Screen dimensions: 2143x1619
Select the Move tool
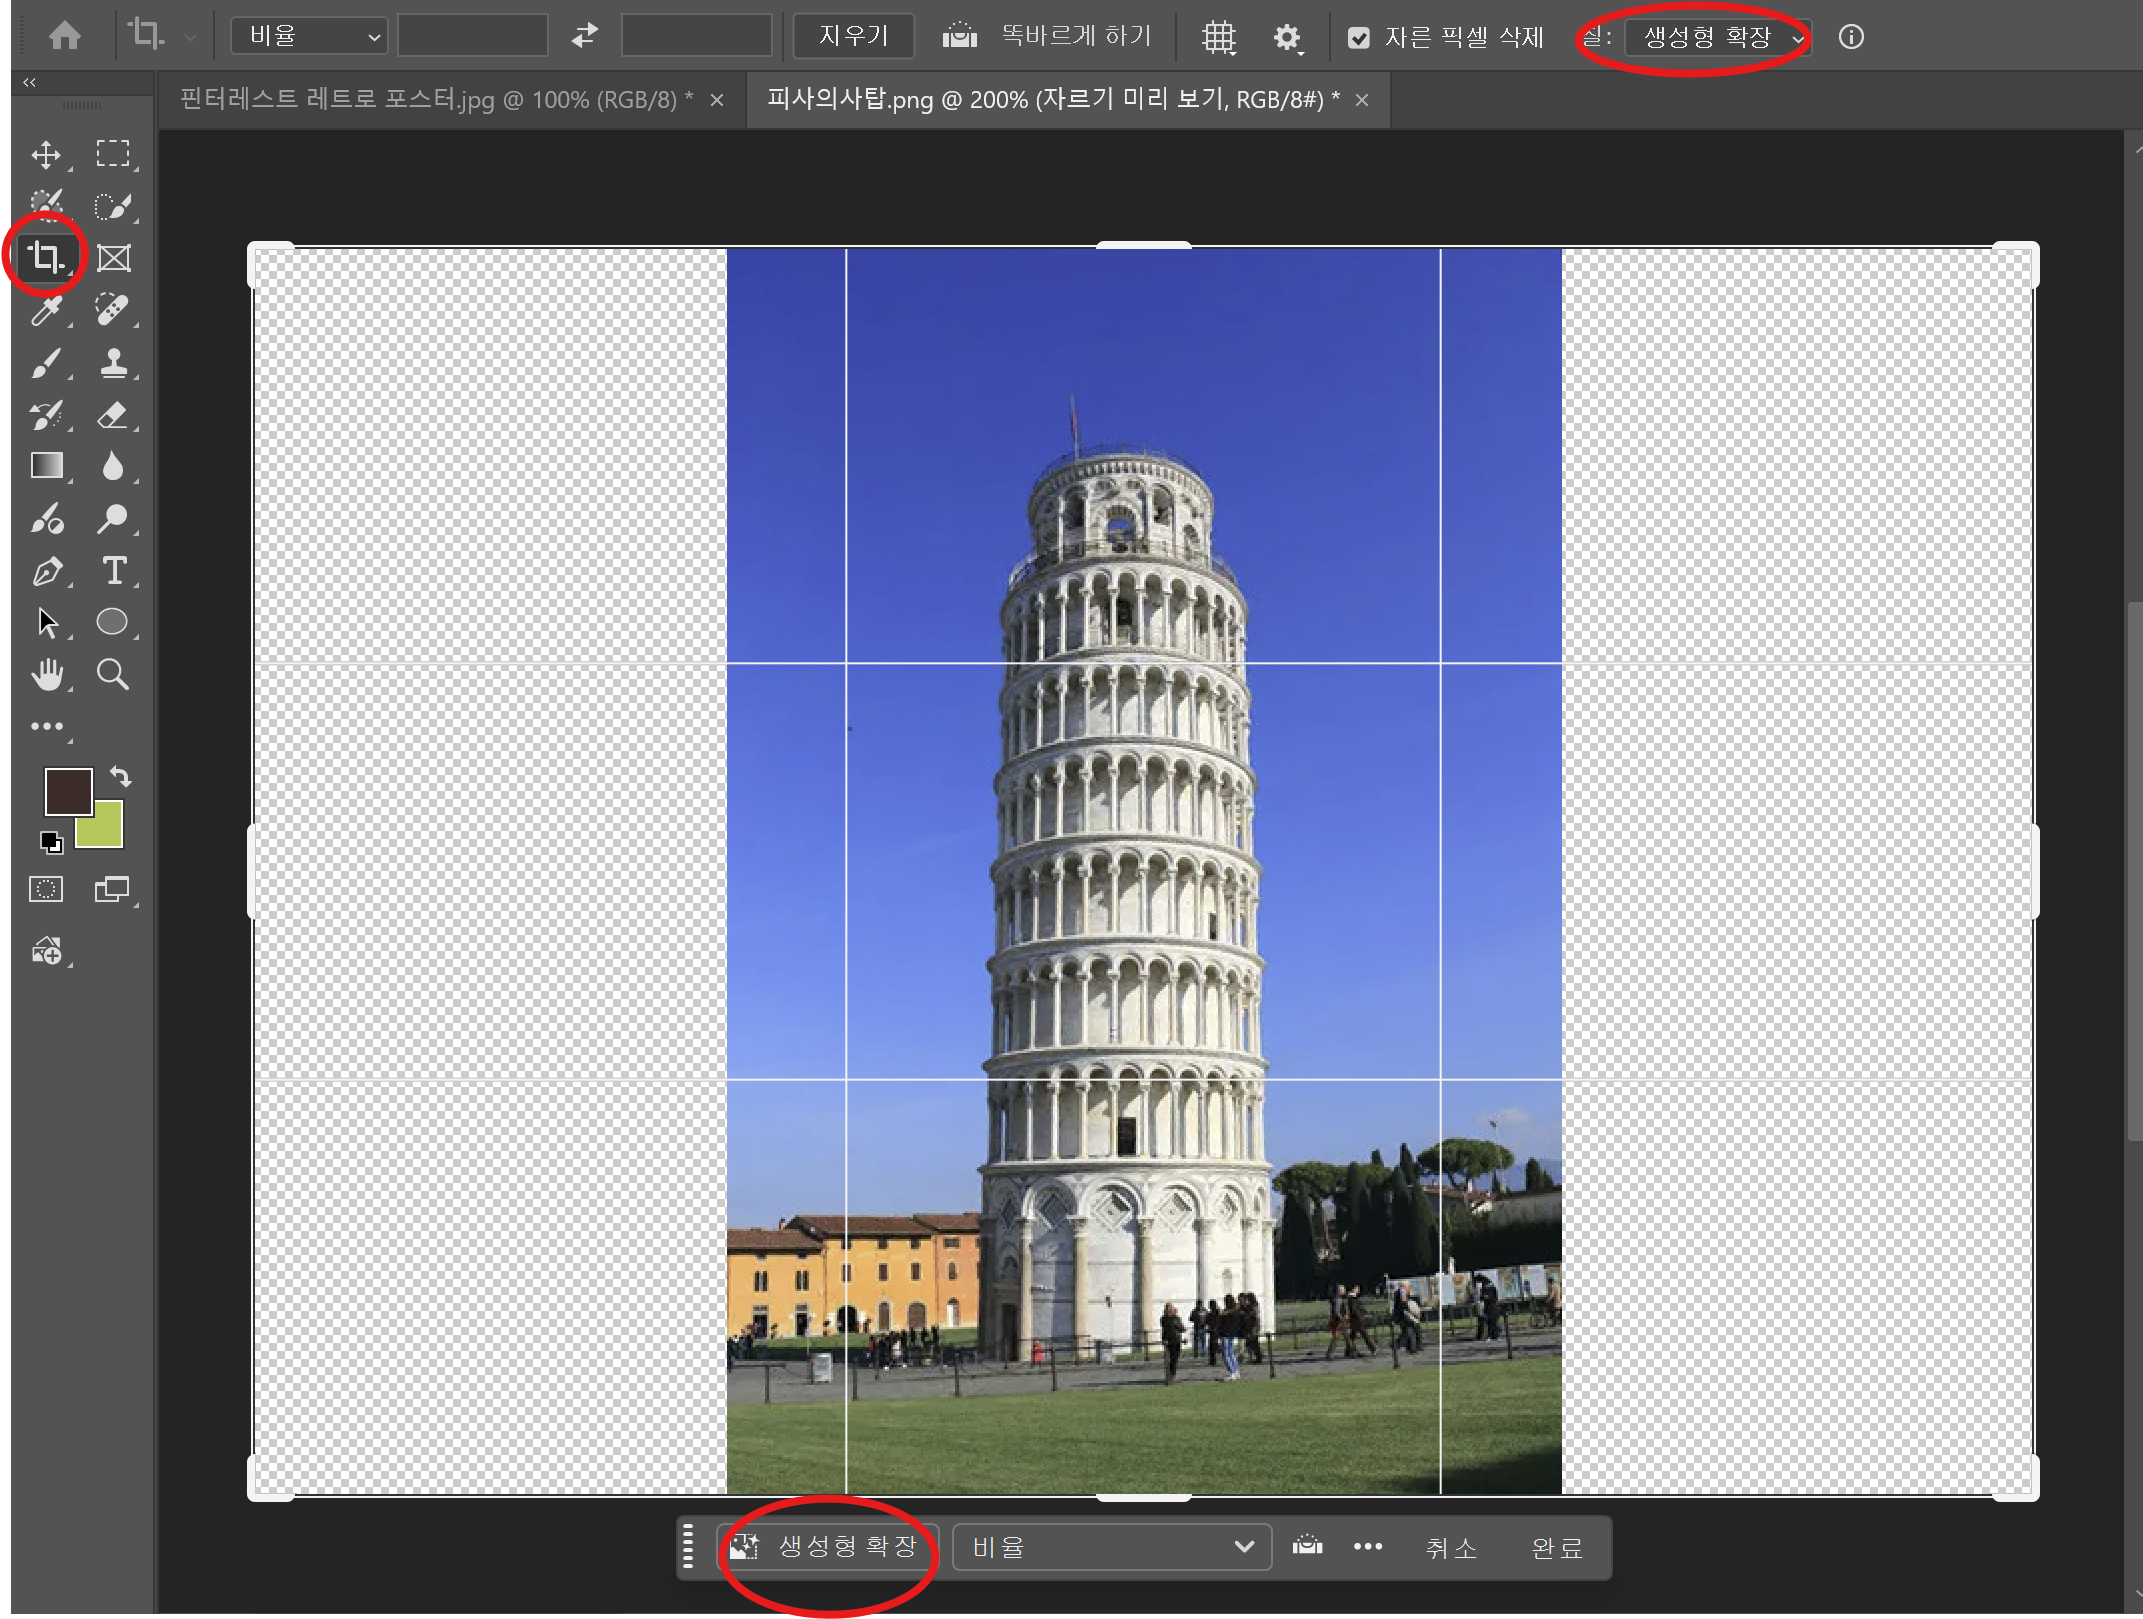[46, 154]
